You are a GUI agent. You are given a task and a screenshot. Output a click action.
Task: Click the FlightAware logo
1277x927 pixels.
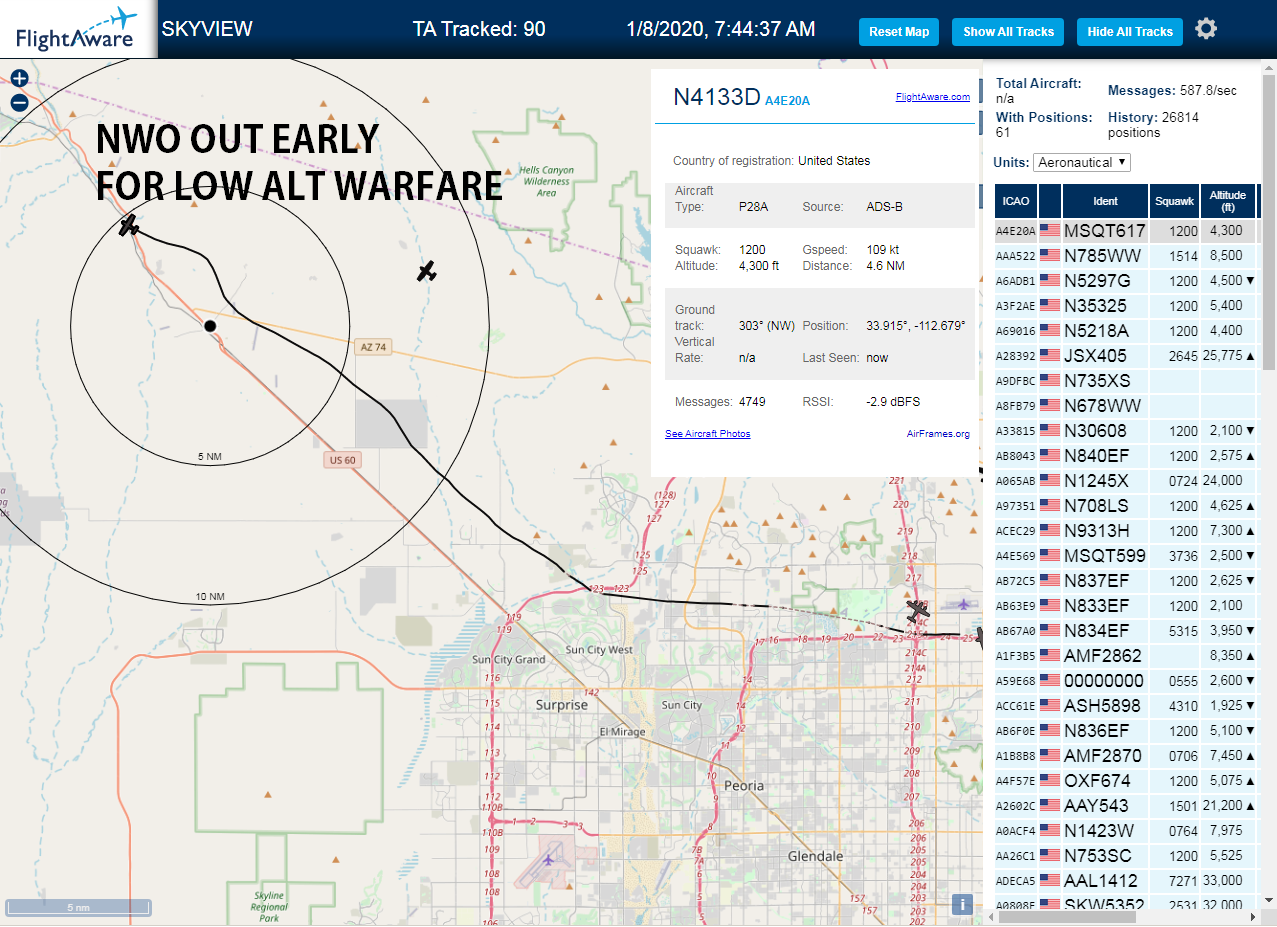(76, 29)
